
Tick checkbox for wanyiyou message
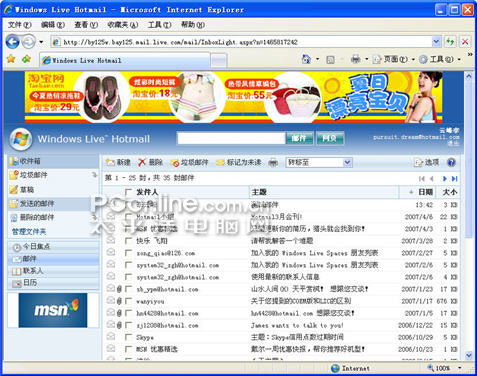tap(128, 301)
